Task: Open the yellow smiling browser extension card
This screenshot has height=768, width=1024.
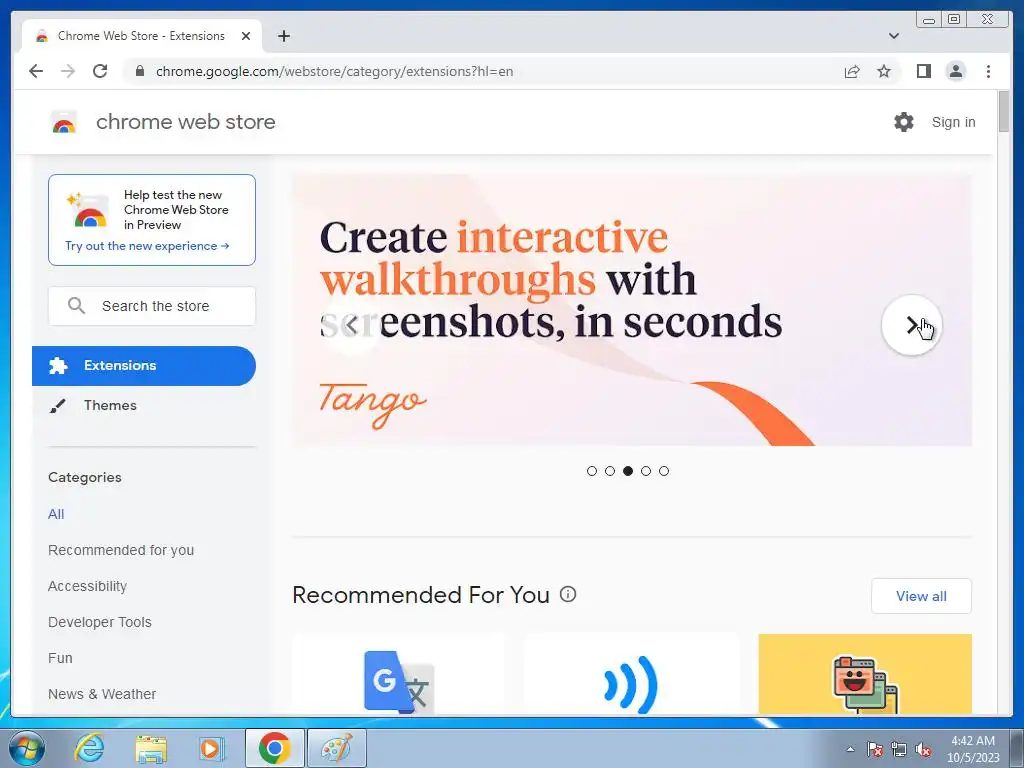Action: tap(865, 674)
